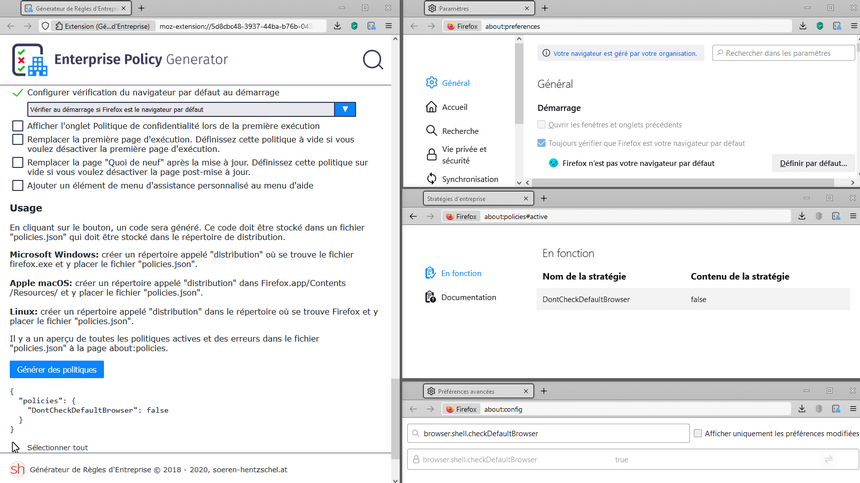
Task: Click the about:config search field
Action: (548, 433)
